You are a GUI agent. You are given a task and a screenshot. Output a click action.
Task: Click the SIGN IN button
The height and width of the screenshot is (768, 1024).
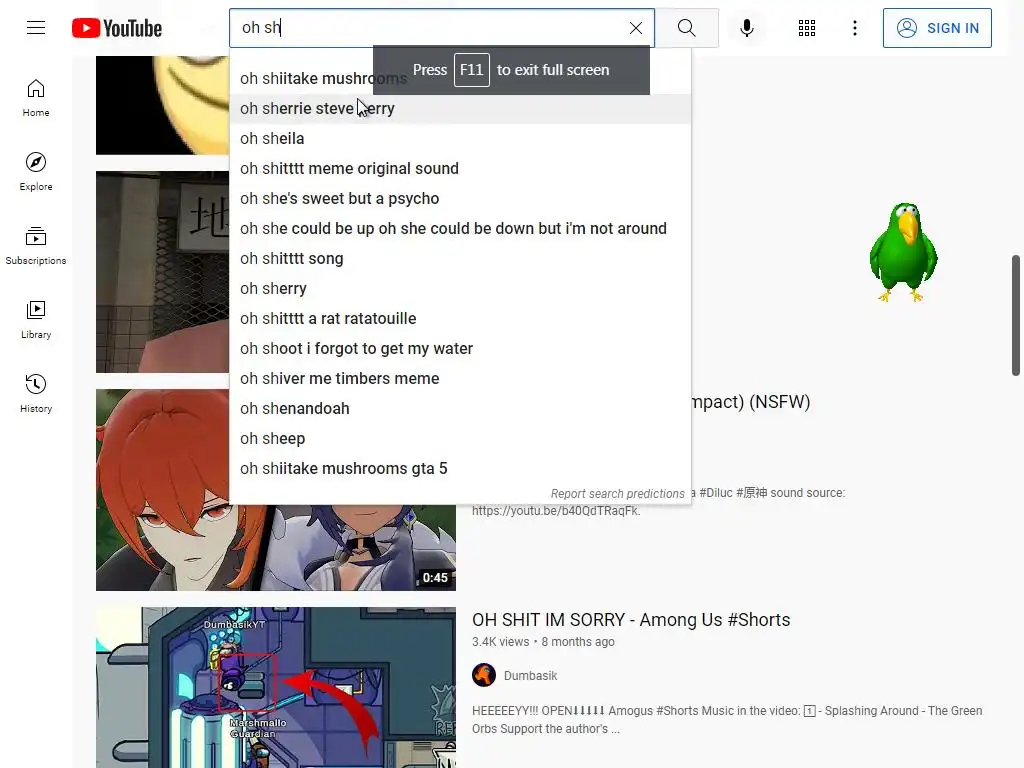click(x=937, y=28)
